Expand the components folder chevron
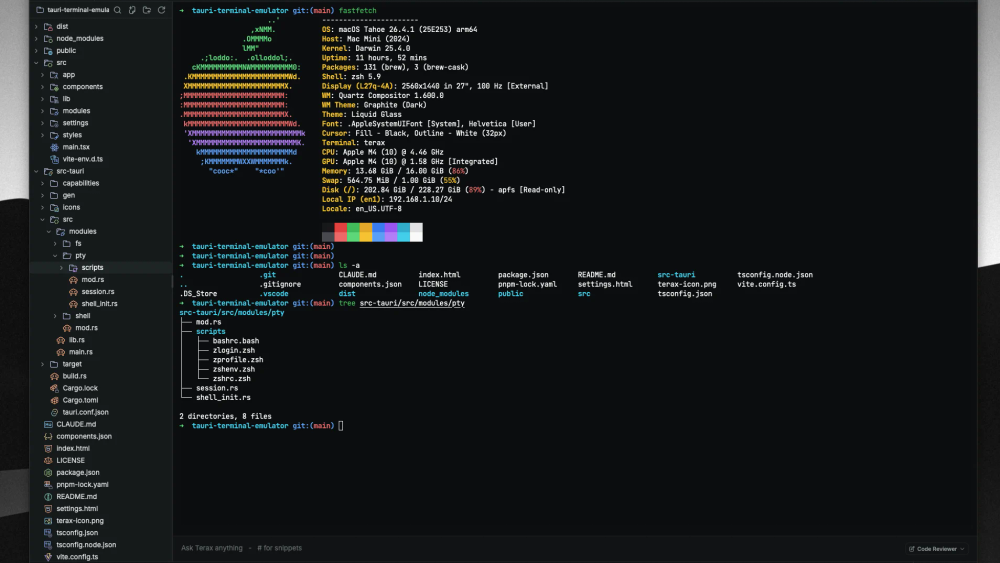Image resolution: width=1000 pixels, height=563 pixels. click(43, 87)
